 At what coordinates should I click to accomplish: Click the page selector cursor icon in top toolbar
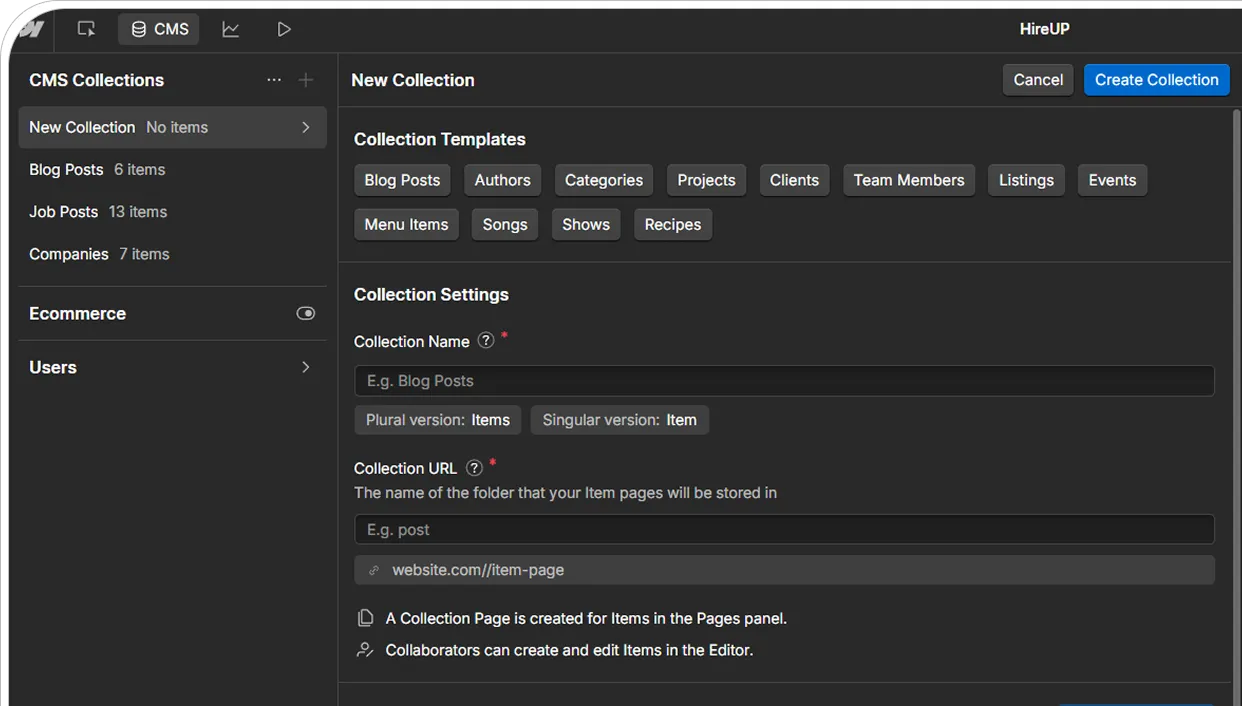[x=86, y=29]
